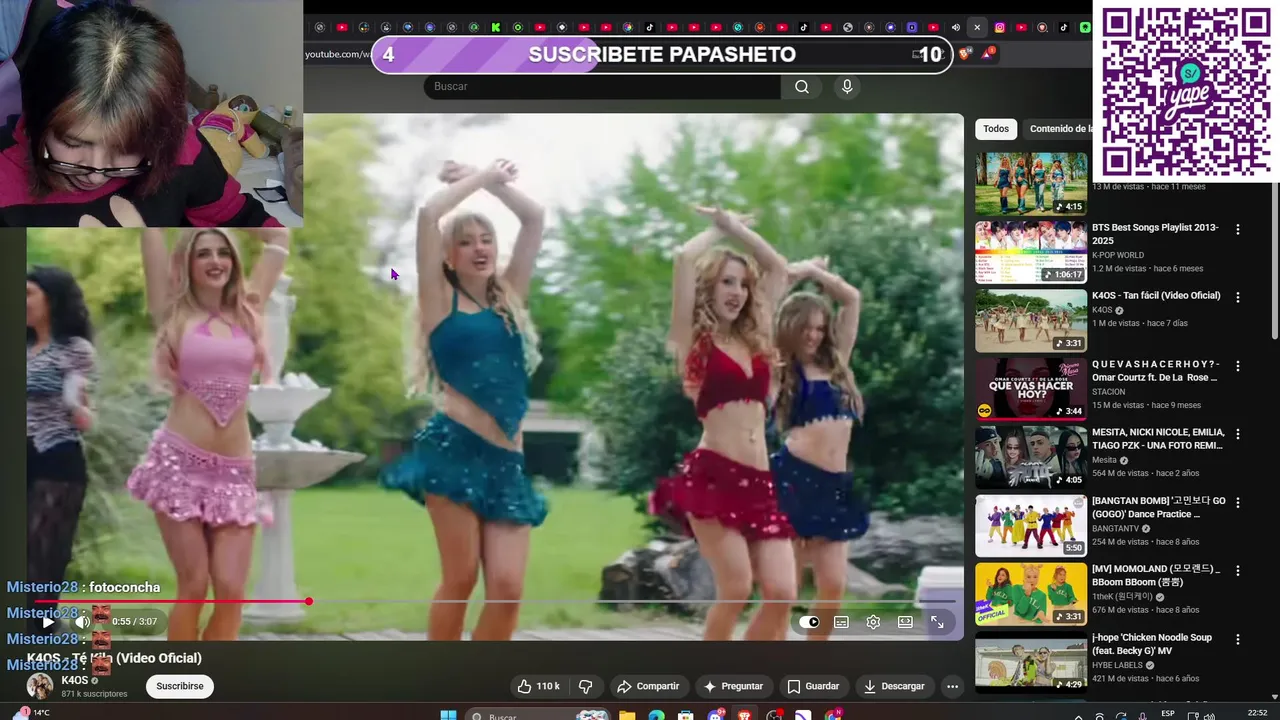
Task: Click the Descargar download button
Action: coord(894,686)
